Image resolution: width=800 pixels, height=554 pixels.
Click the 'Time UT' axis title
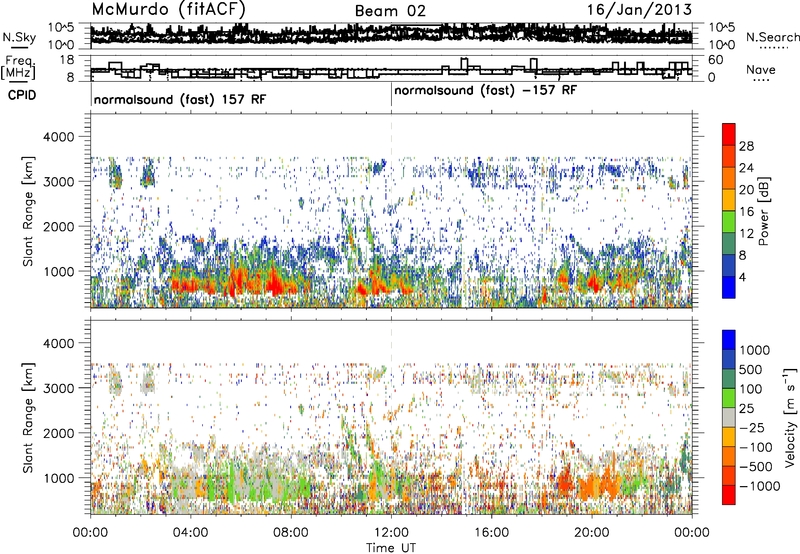tap(391, 547)
